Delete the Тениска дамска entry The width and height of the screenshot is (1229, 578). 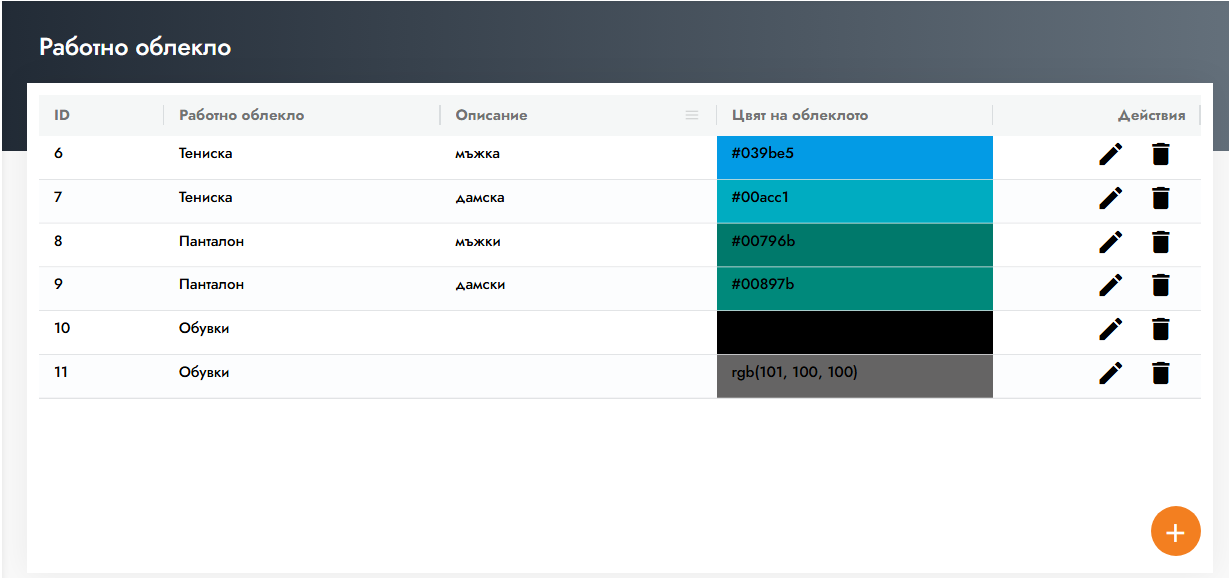click(x=1160, y=198)
